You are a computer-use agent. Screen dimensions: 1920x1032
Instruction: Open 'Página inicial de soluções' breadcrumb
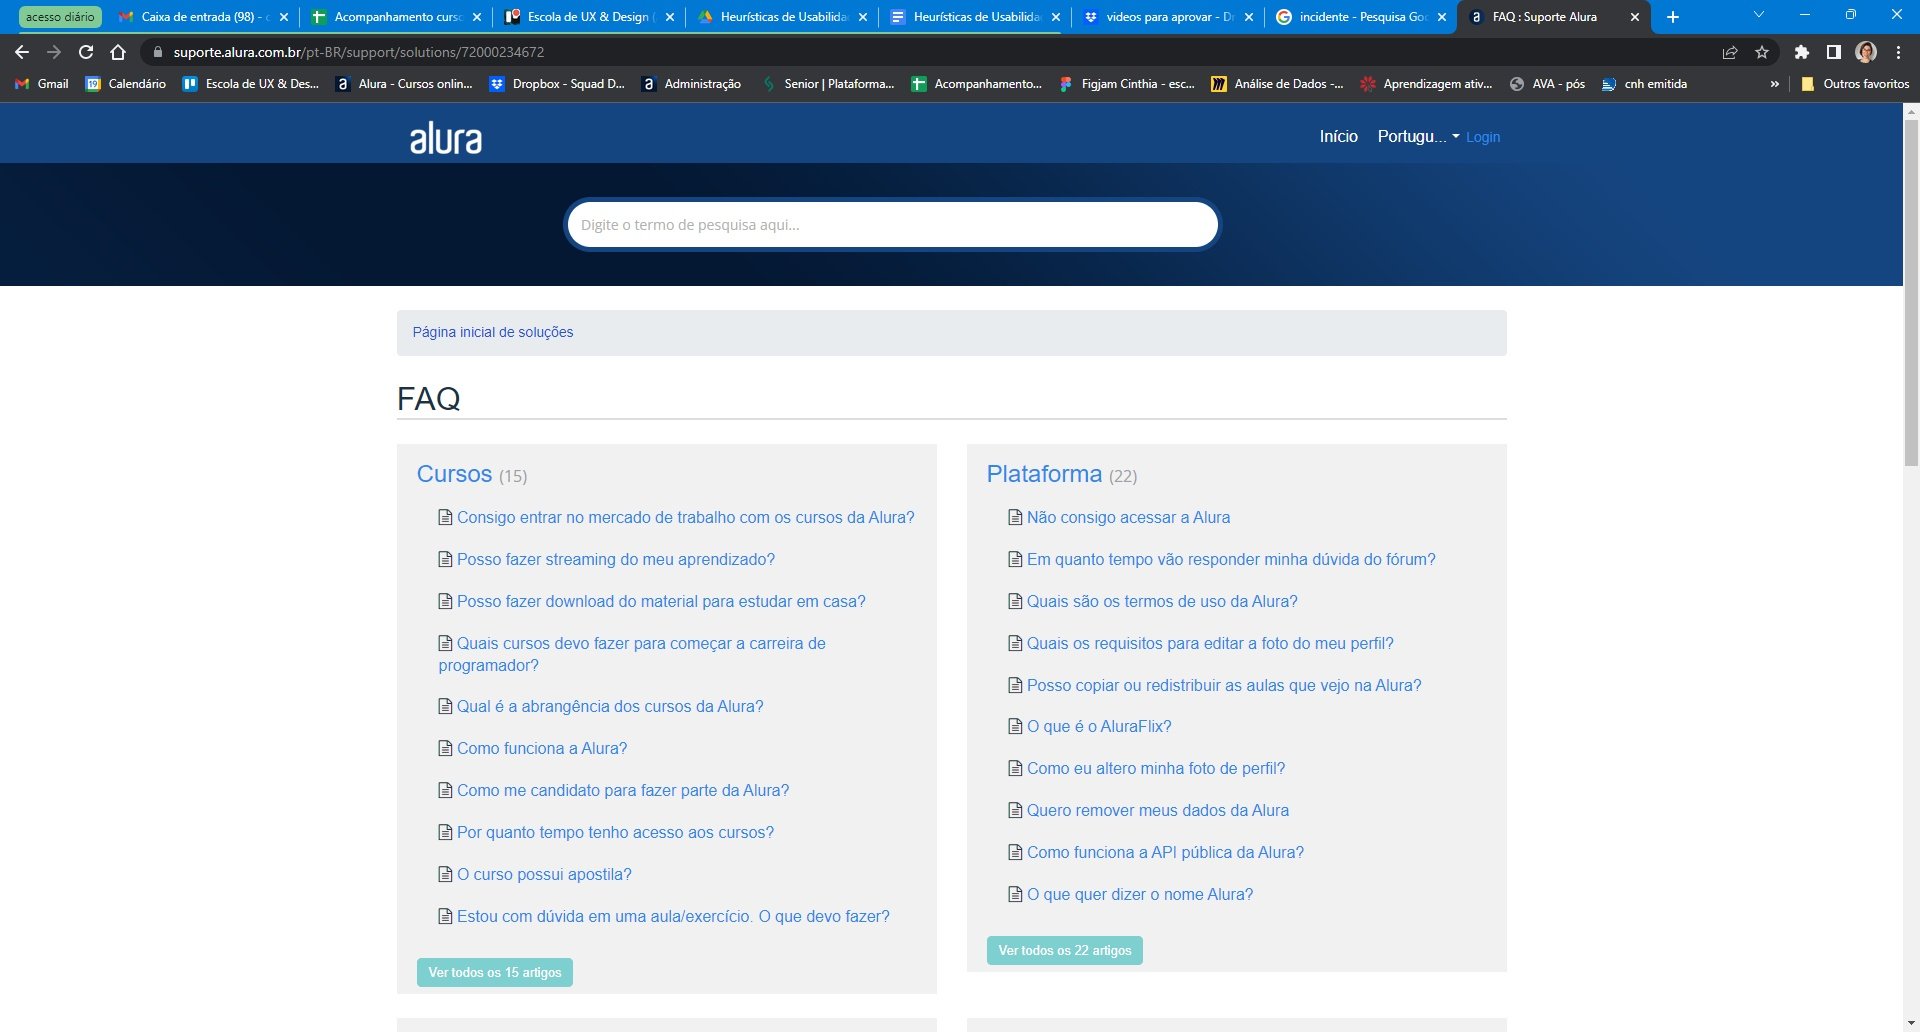493,332
